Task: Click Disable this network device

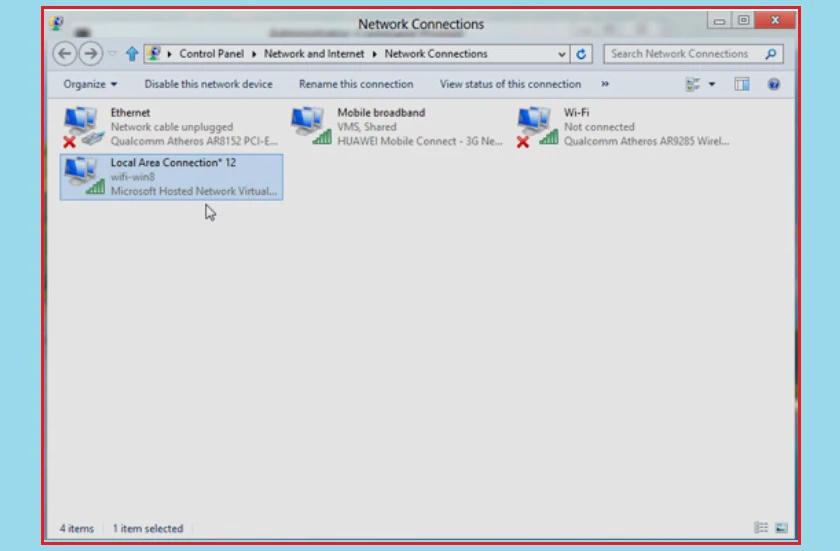Action: (x=208, y=84)
